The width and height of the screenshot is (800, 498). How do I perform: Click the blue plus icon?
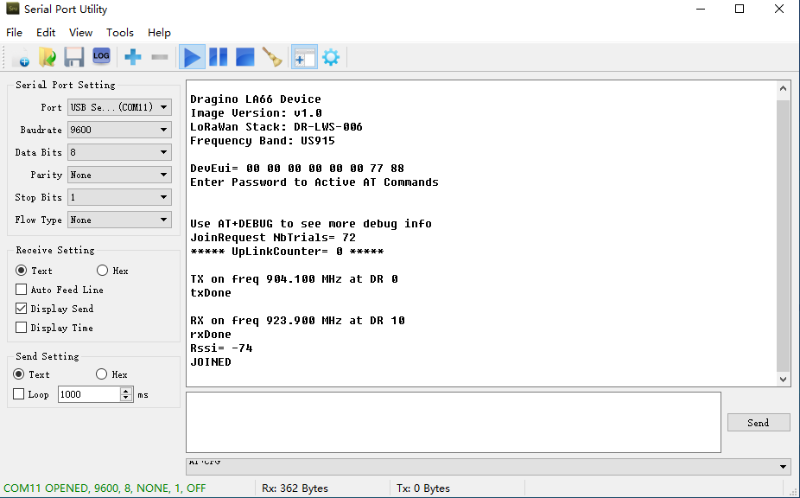click(133, 57)
